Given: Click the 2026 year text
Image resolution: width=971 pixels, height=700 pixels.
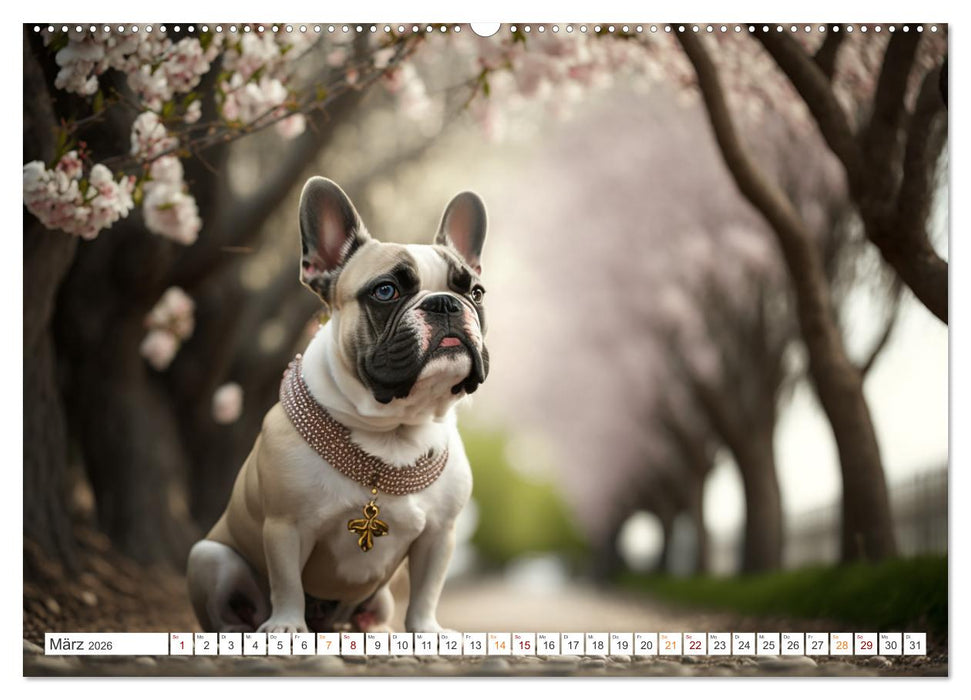Looking at the screenshot, I should [x=101, y=647].
